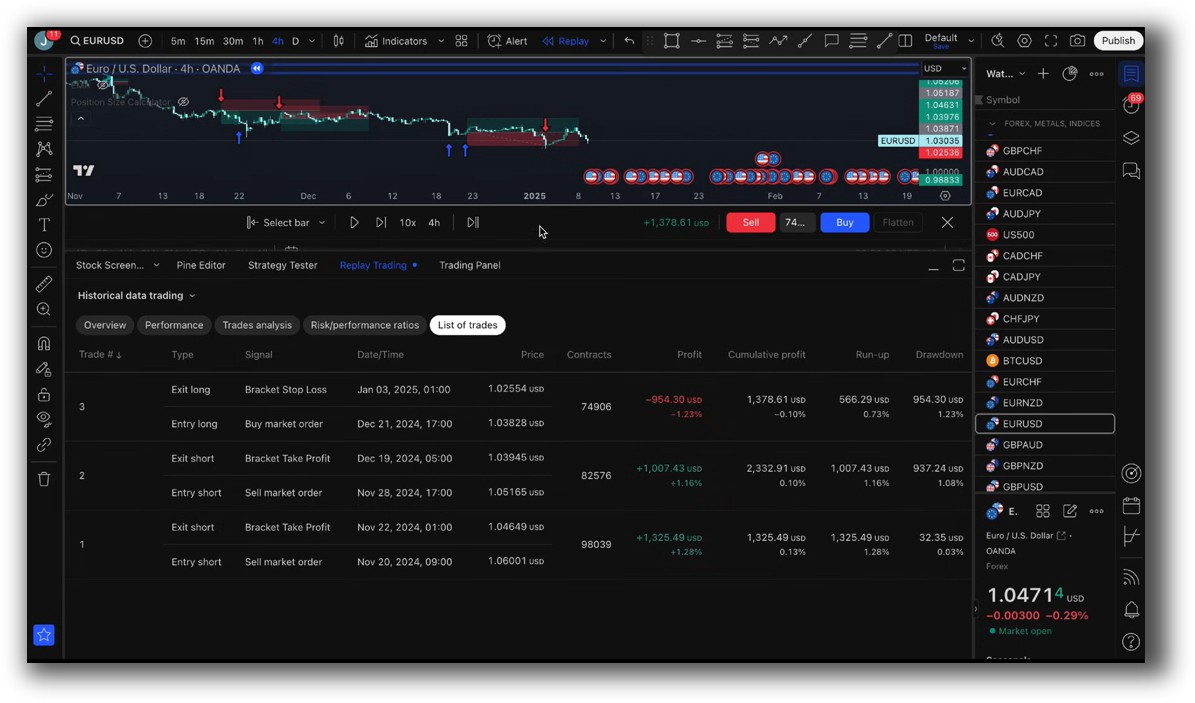Lock all drawings with the lock icon

pyautogui.click(x=44, y=394)
